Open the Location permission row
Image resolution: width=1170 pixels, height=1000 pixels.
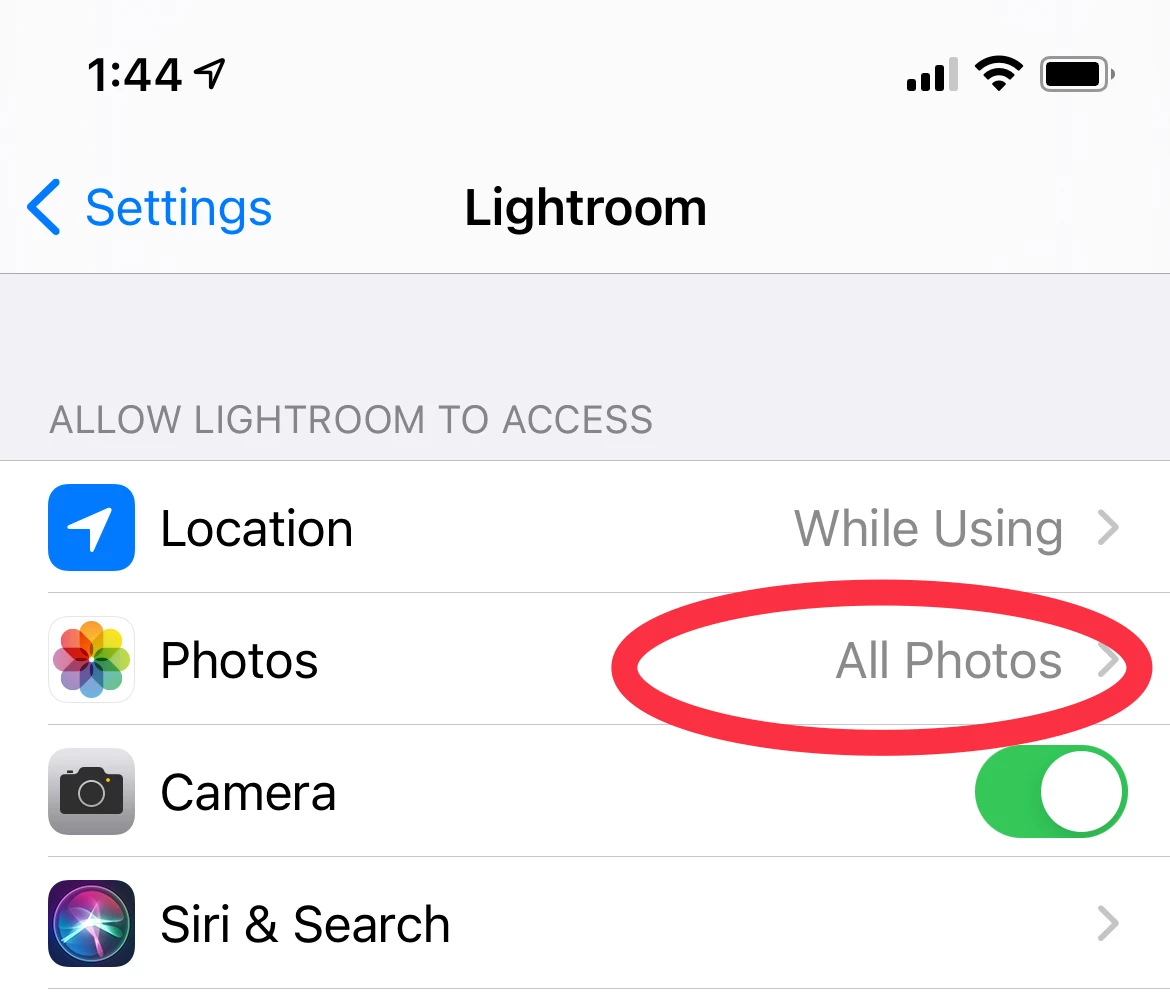pos(585,528)
